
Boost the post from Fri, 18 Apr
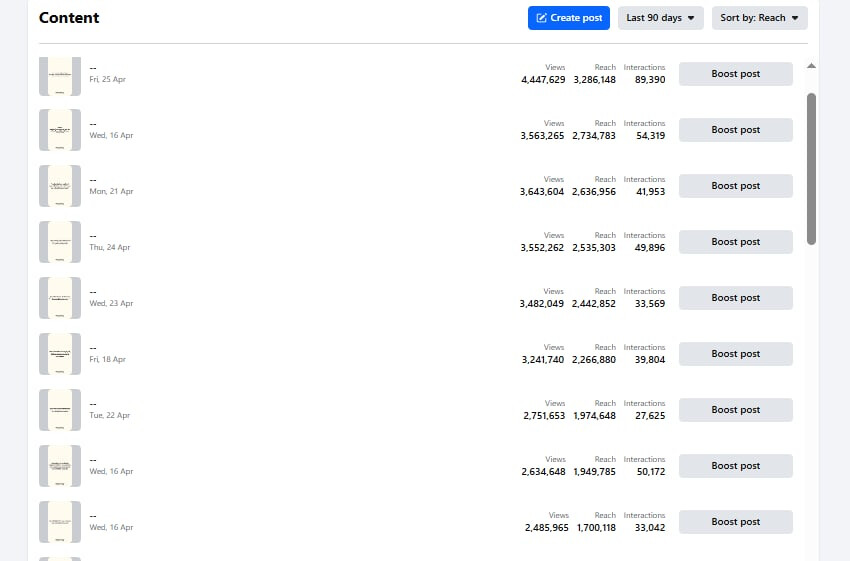[736, 354]
